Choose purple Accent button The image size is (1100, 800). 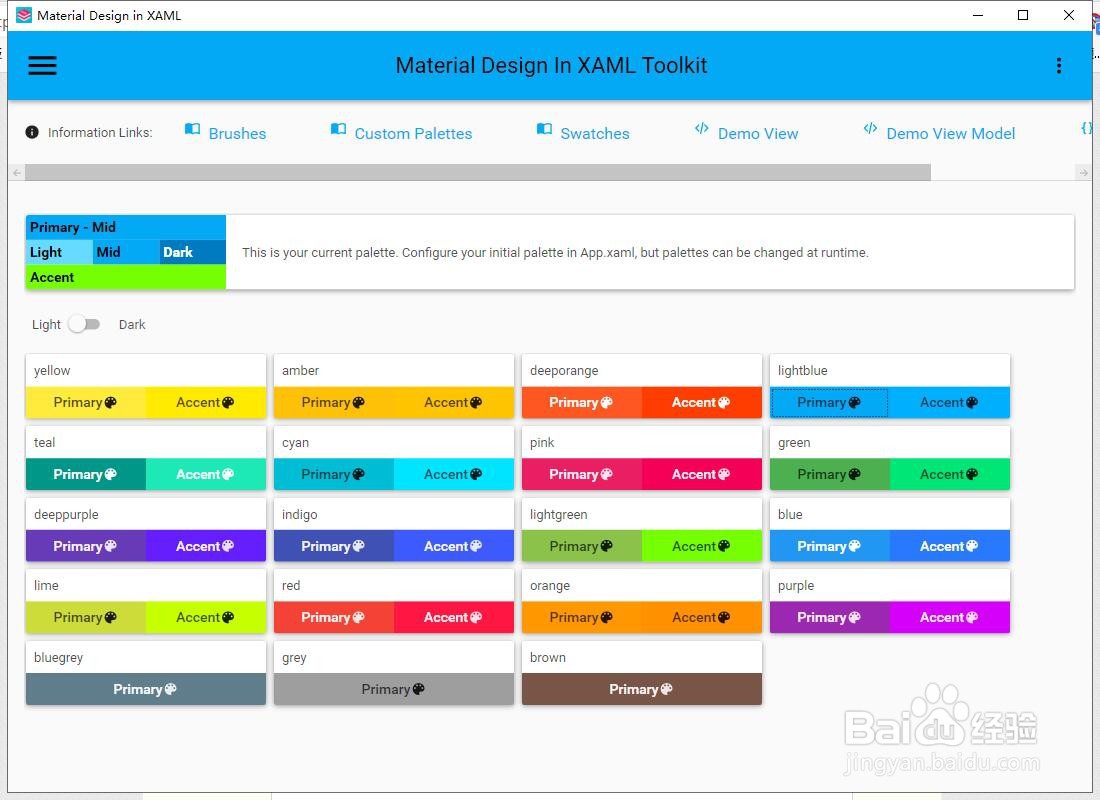point(949,618)
